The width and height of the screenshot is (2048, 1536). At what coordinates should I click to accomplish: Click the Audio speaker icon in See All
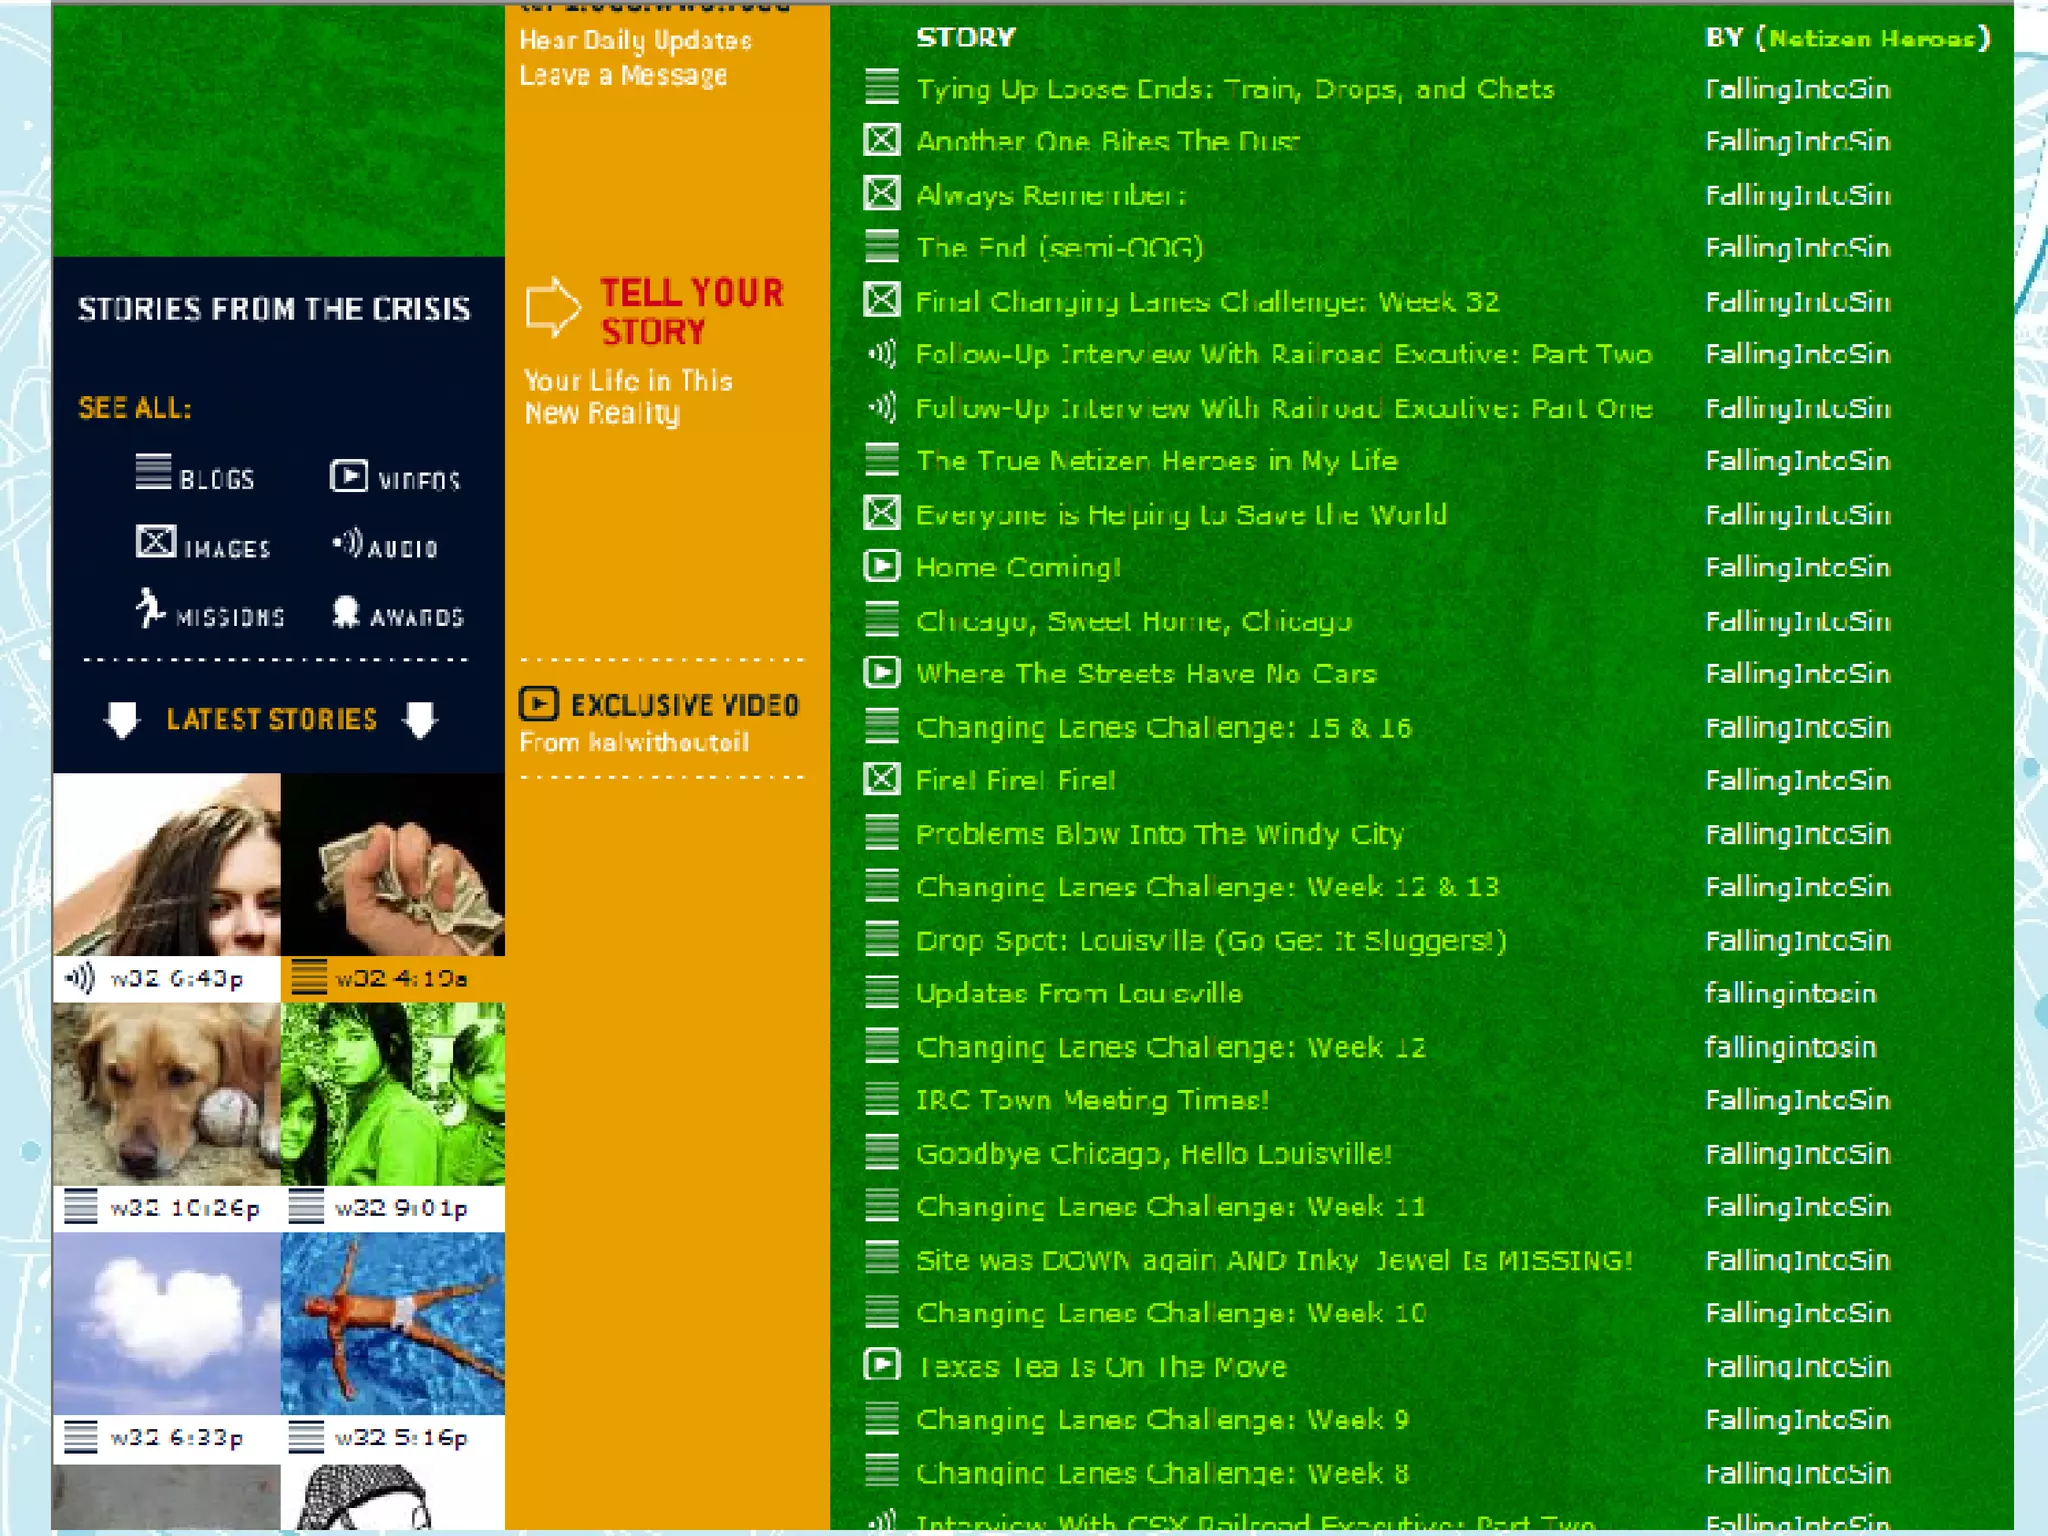348,543
